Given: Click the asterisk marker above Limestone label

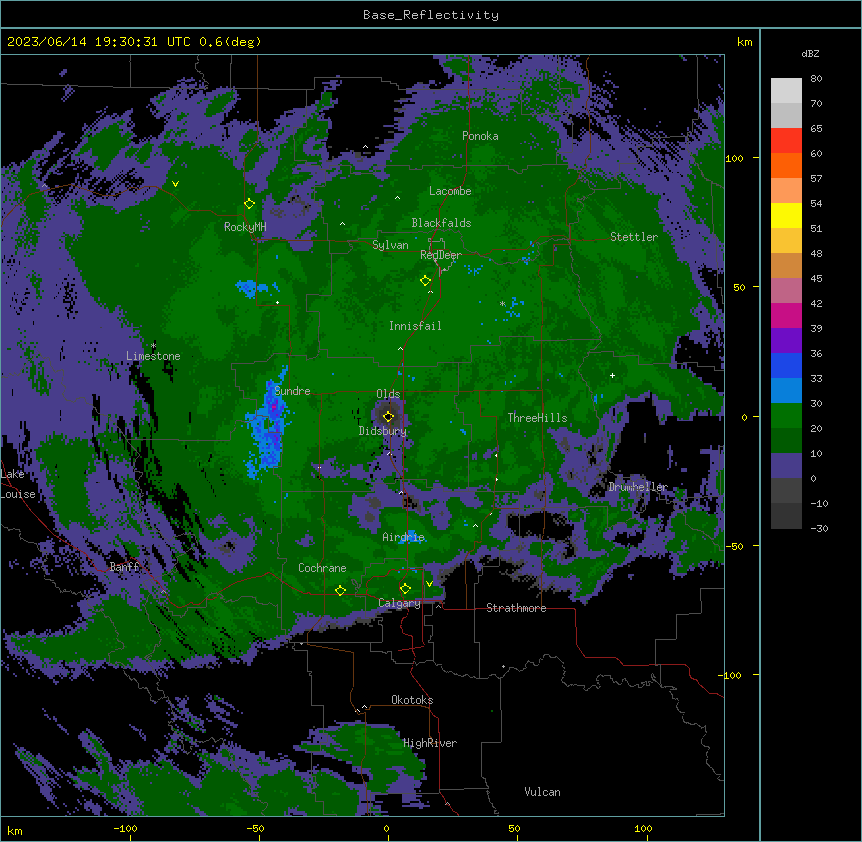Looking at the screenshot, I should (x=153, y=346).
